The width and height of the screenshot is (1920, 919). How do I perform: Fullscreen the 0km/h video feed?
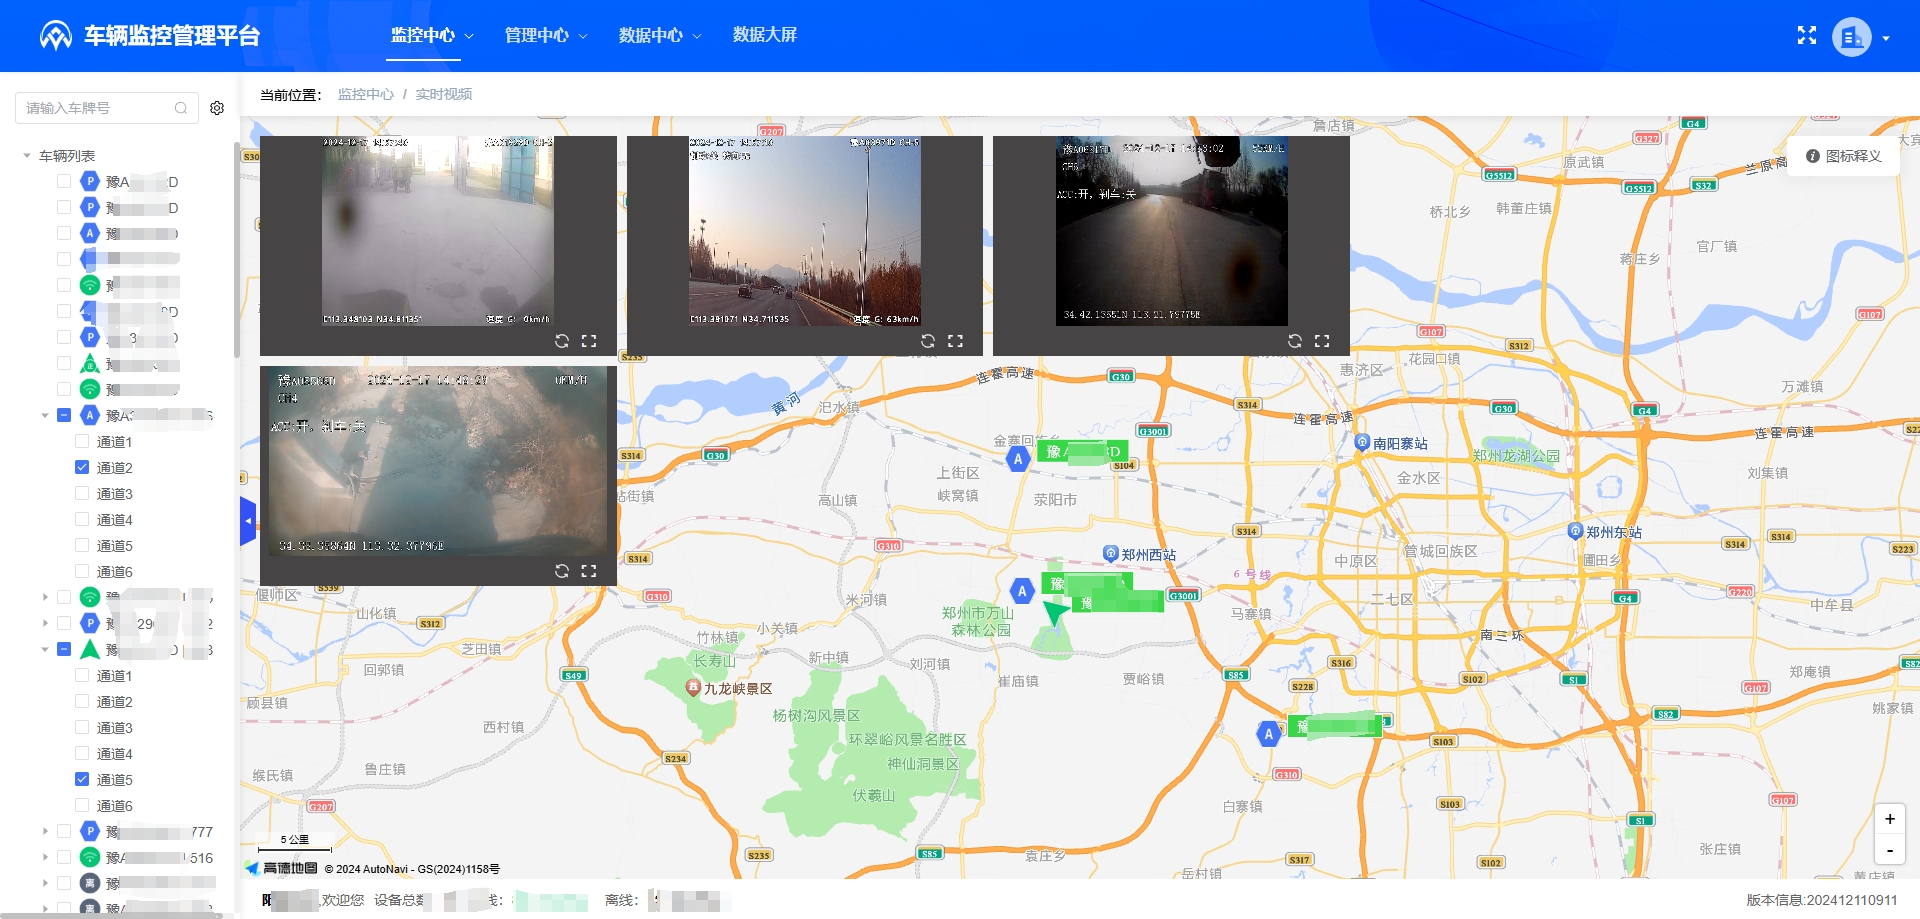click(589, 341)
